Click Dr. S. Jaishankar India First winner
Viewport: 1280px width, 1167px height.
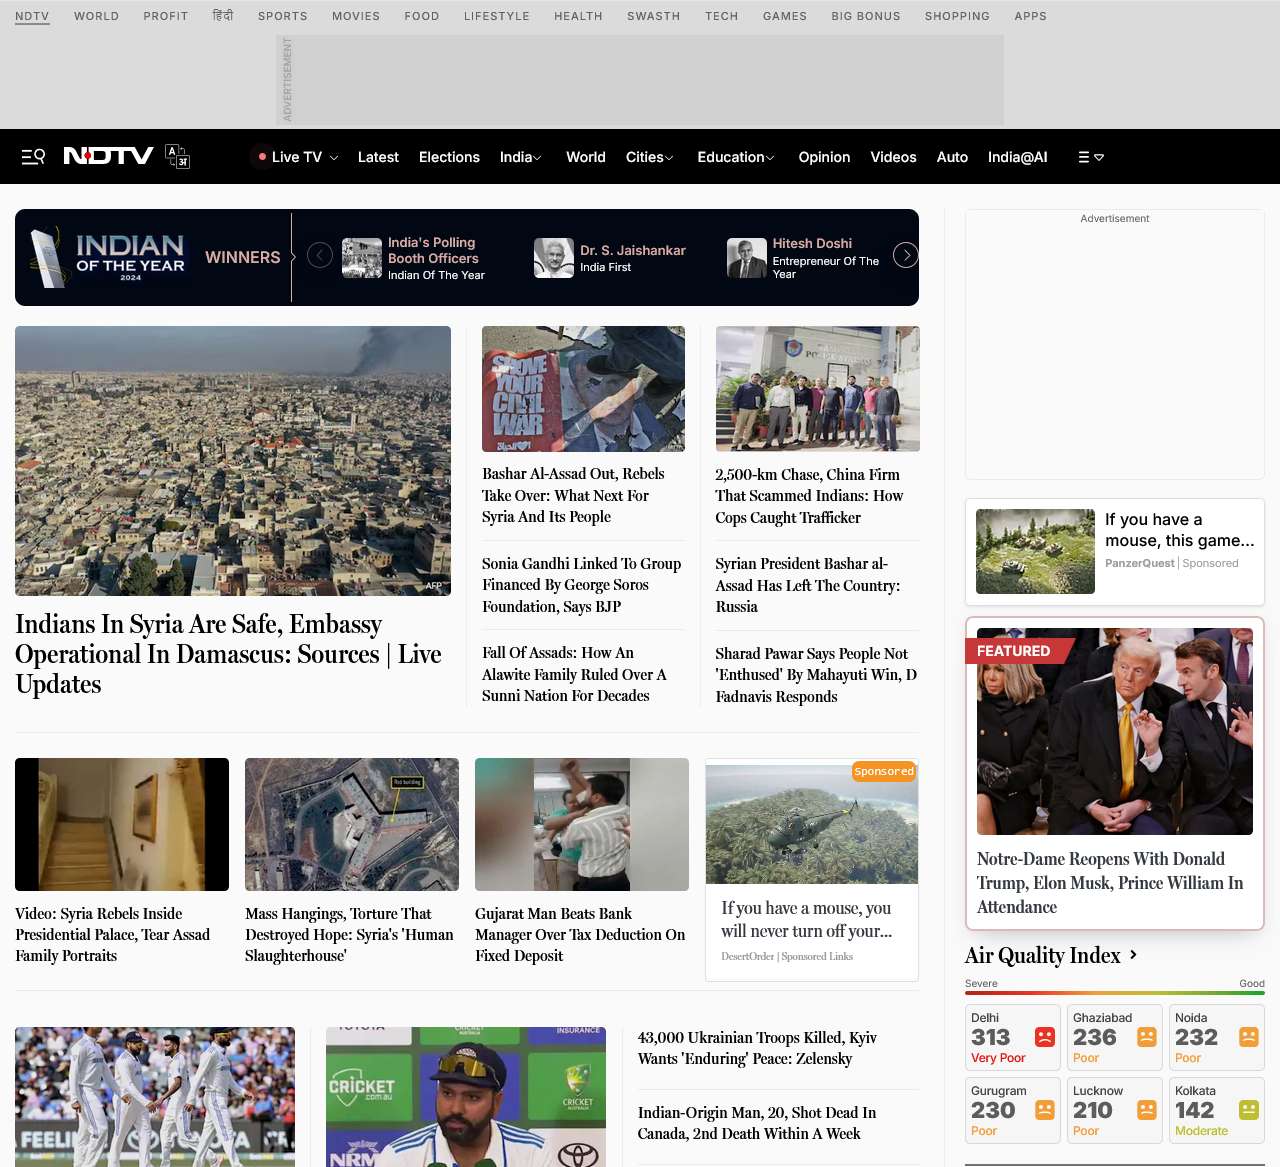click(x=610, y=258)
